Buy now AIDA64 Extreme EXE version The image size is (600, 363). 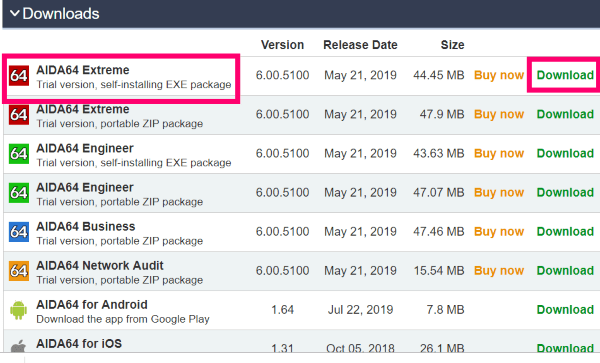click(x=499, y=75)
